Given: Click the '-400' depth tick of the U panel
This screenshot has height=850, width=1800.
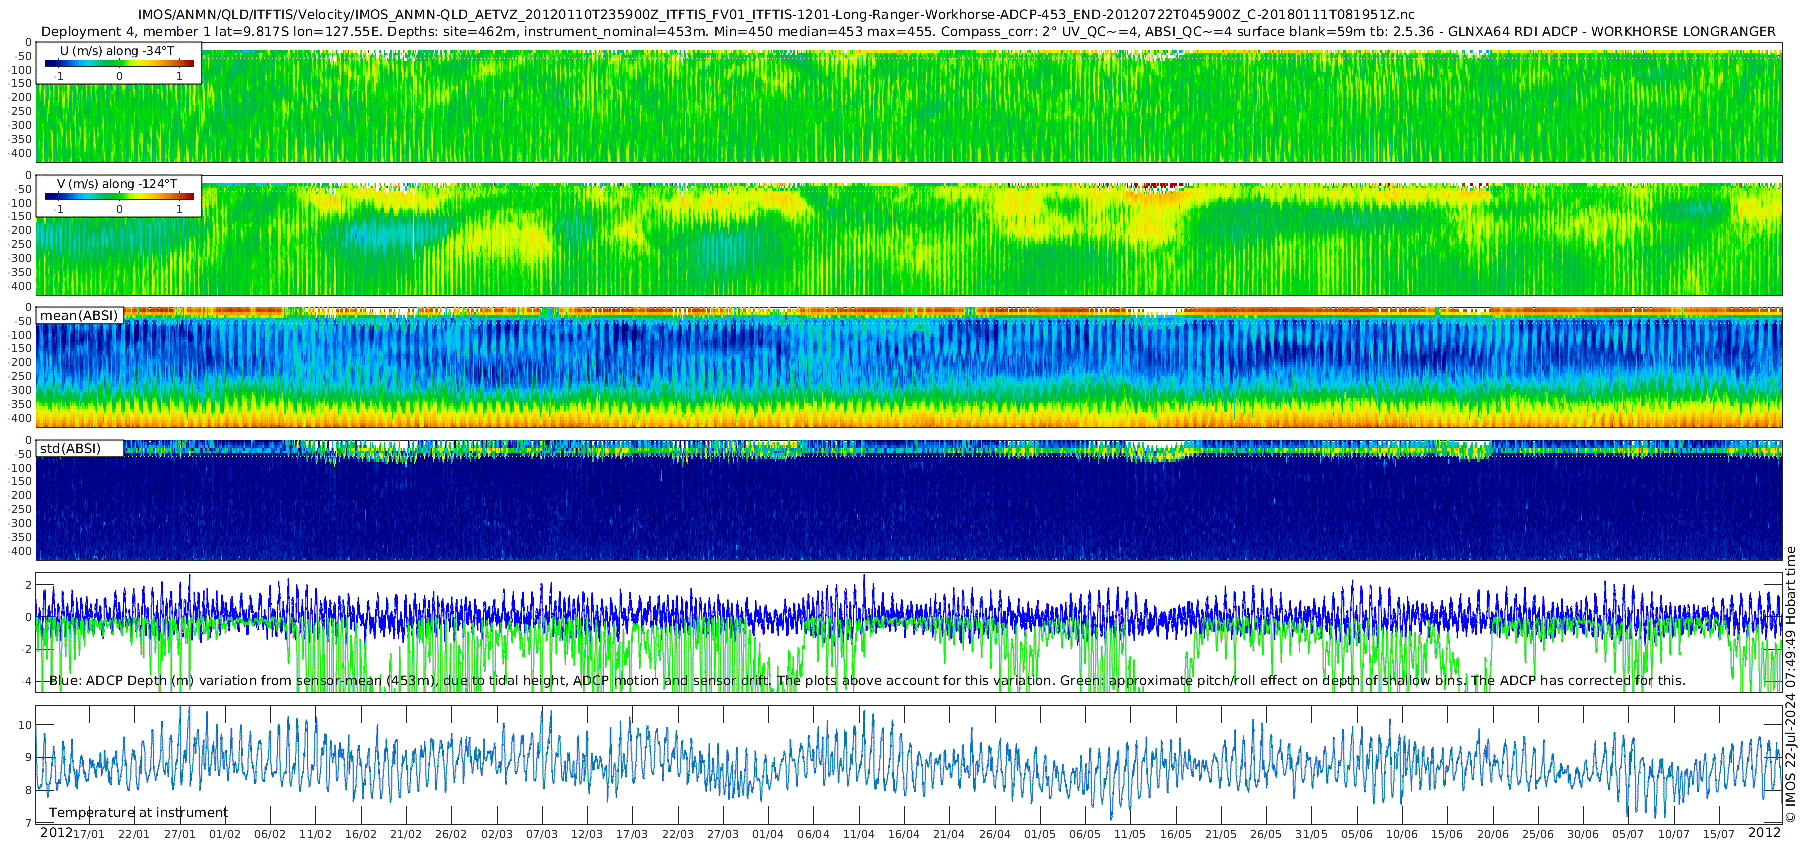Looking at the screenshot, I should pyautogui.click(x=21, y=154).
